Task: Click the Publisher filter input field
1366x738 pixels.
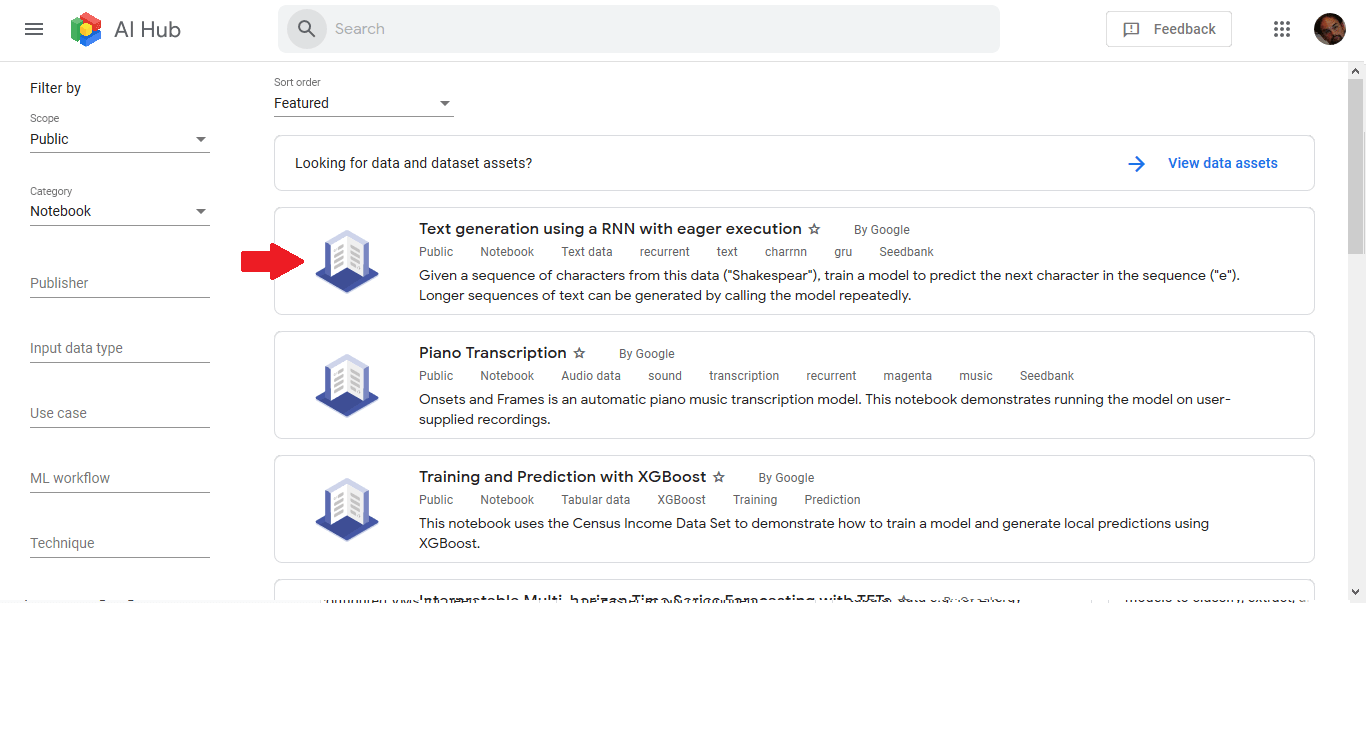Action: 119,283
